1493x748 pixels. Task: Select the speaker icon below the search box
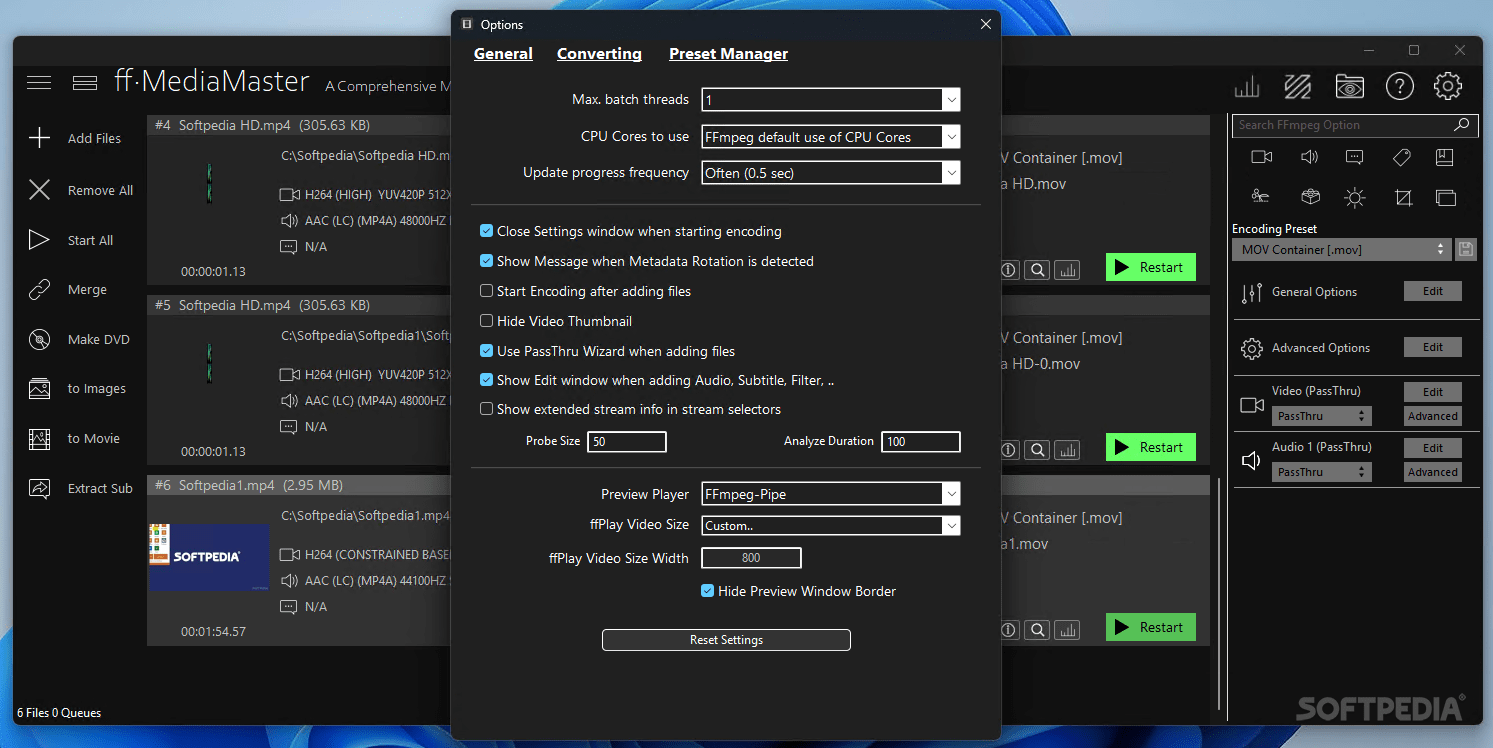(x=1309, y=157)
